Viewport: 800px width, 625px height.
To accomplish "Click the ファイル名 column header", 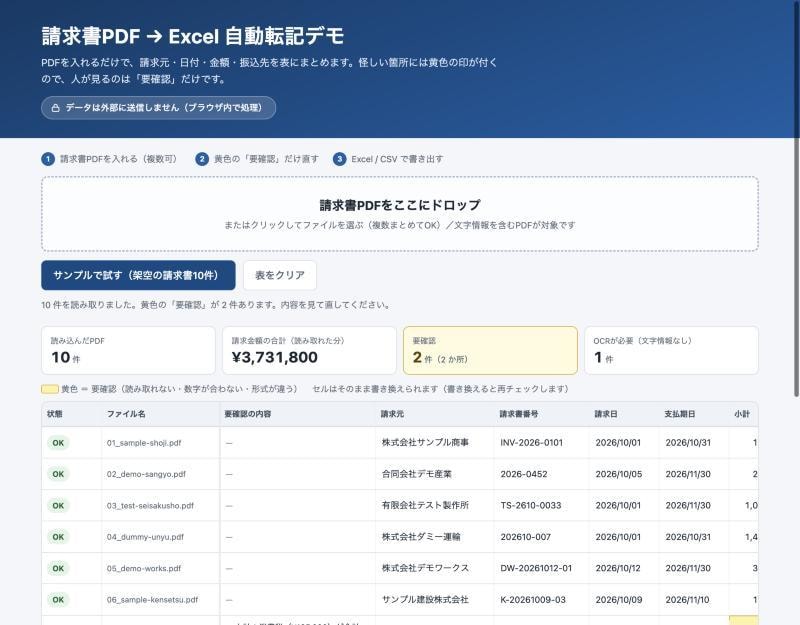I will (x=160, y=414).
